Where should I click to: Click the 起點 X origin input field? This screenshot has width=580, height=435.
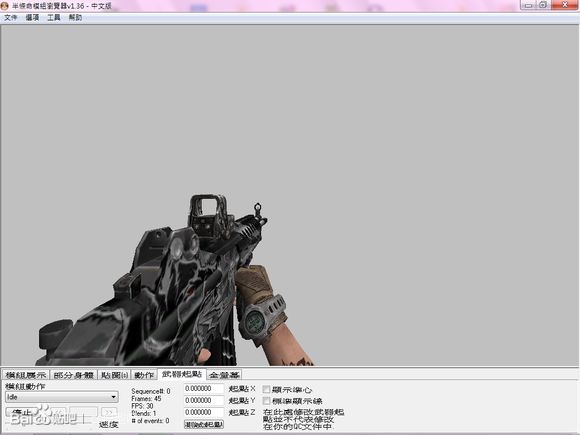(204, 388)
